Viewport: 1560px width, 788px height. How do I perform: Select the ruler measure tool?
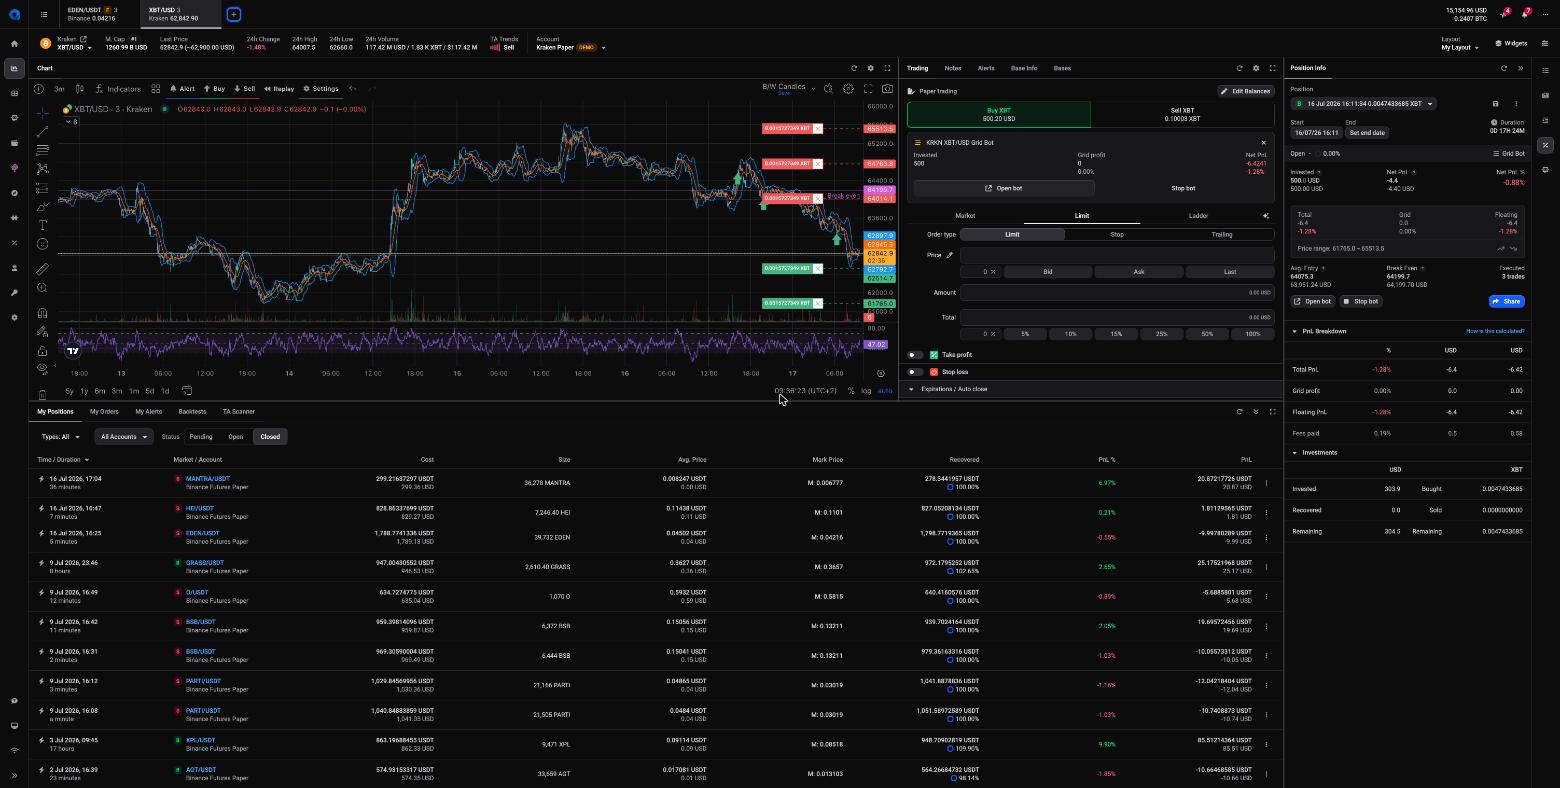click(42, 269)
